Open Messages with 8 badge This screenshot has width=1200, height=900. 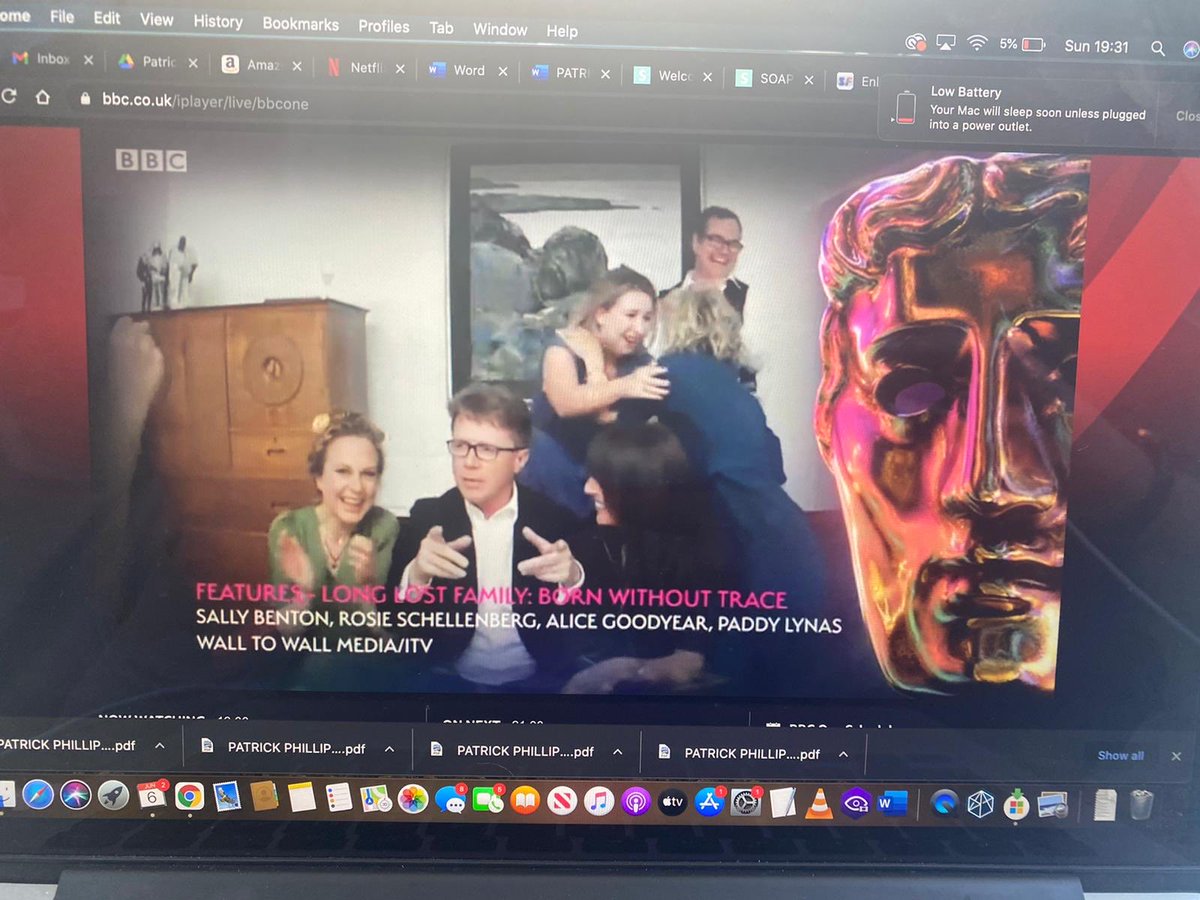[450, 800]
